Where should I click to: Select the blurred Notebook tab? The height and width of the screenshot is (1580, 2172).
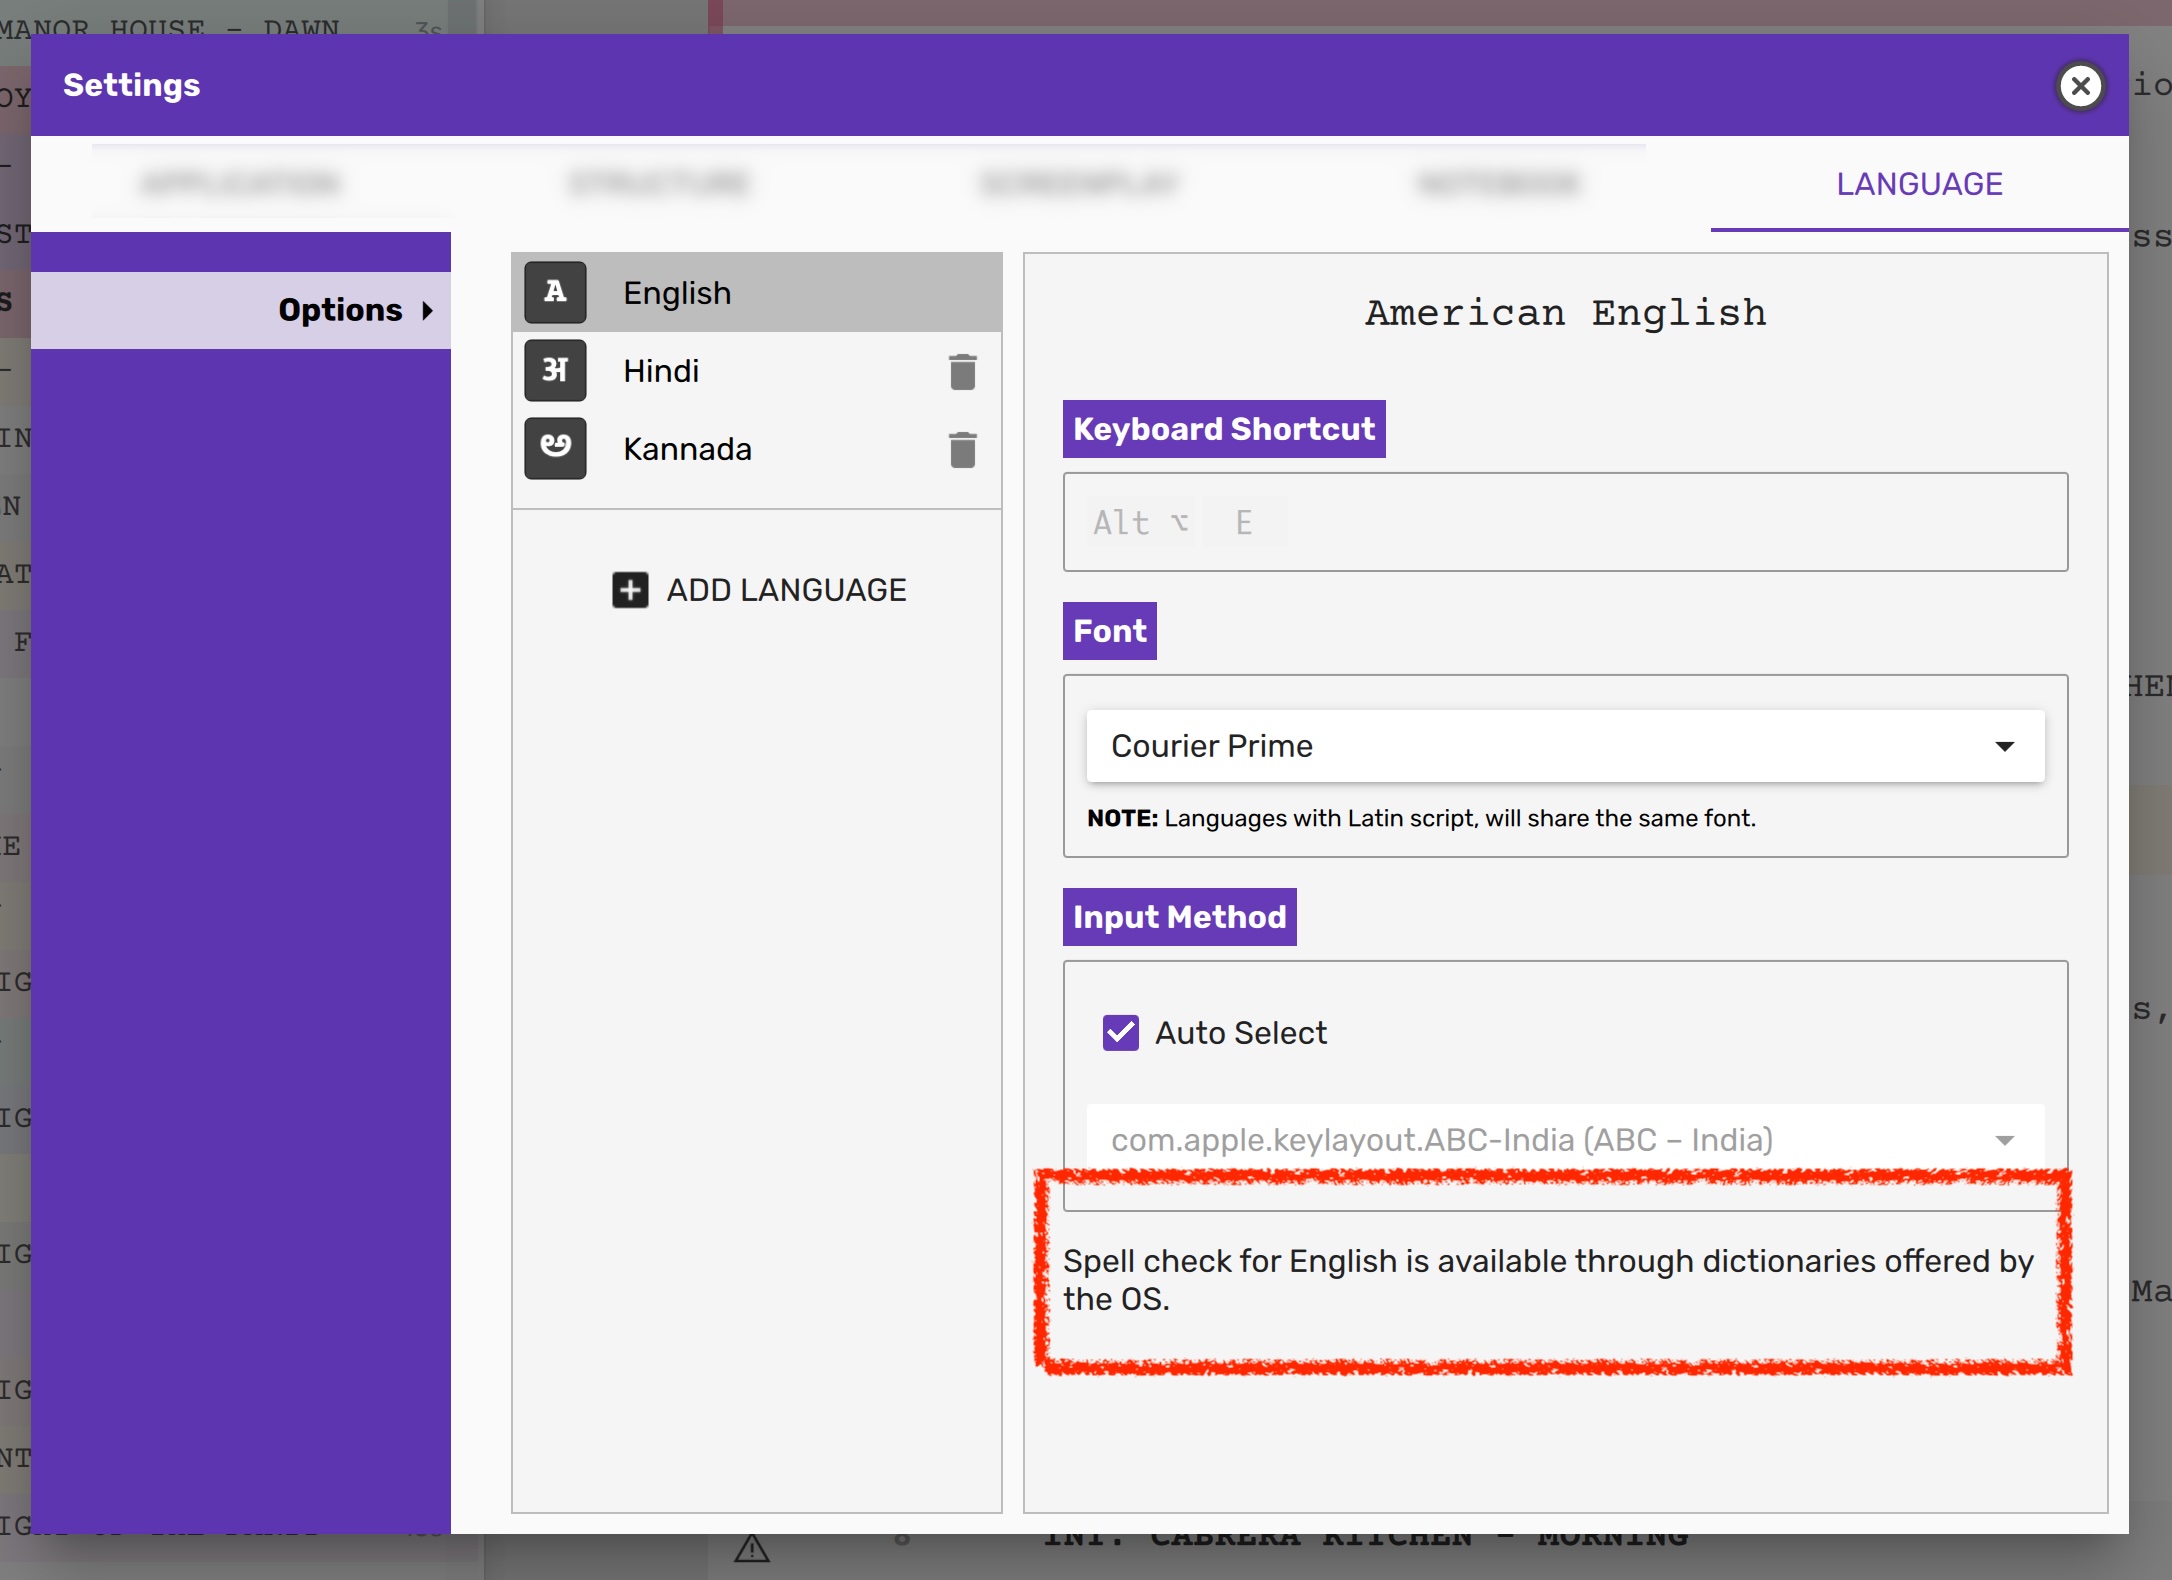point(1498,184)
